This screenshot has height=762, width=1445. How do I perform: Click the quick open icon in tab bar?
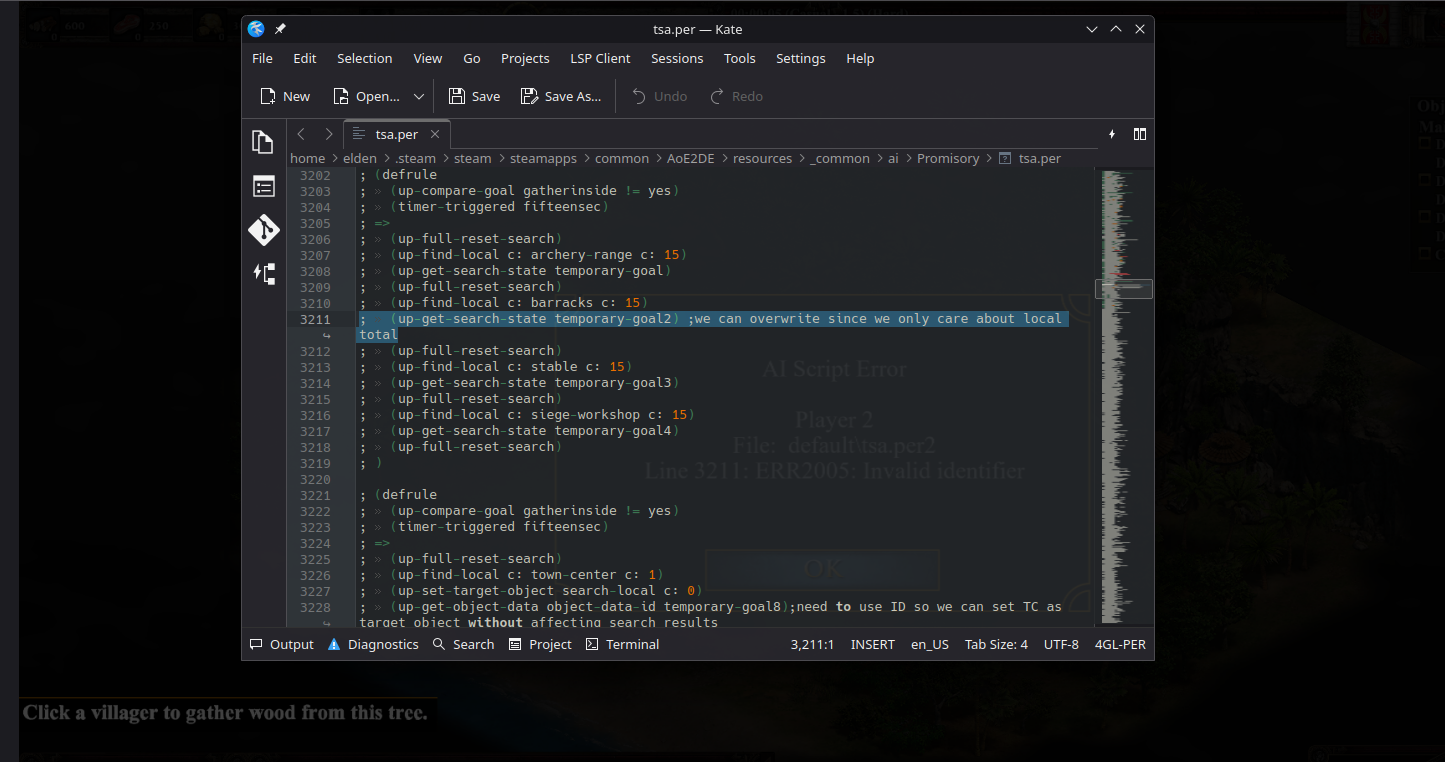[1112, 134]
